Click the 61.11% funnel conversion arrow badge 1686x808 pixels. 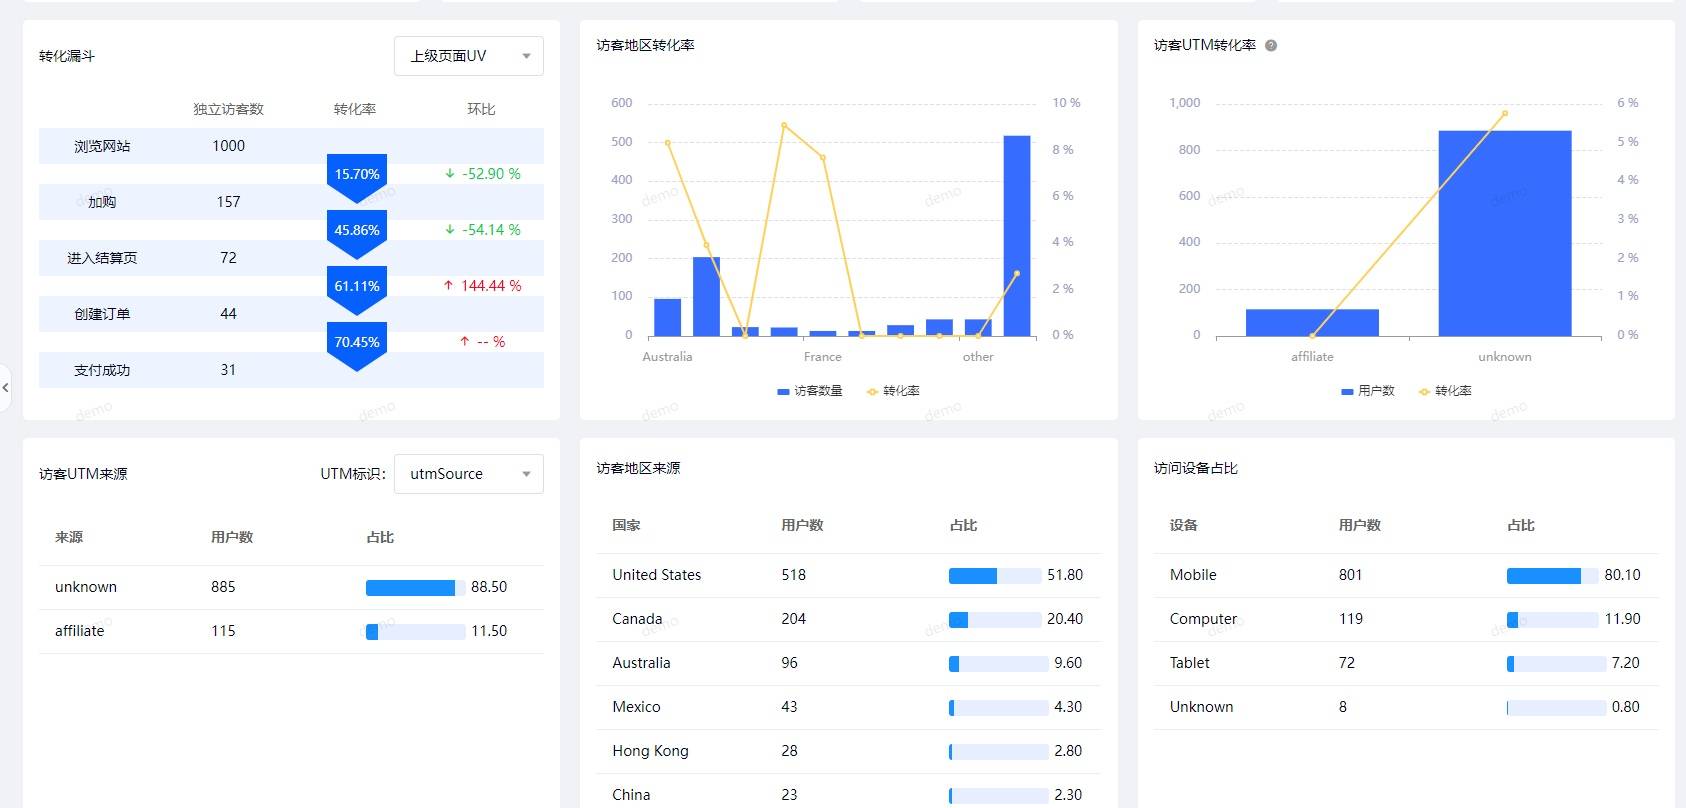tap(357, 287)
